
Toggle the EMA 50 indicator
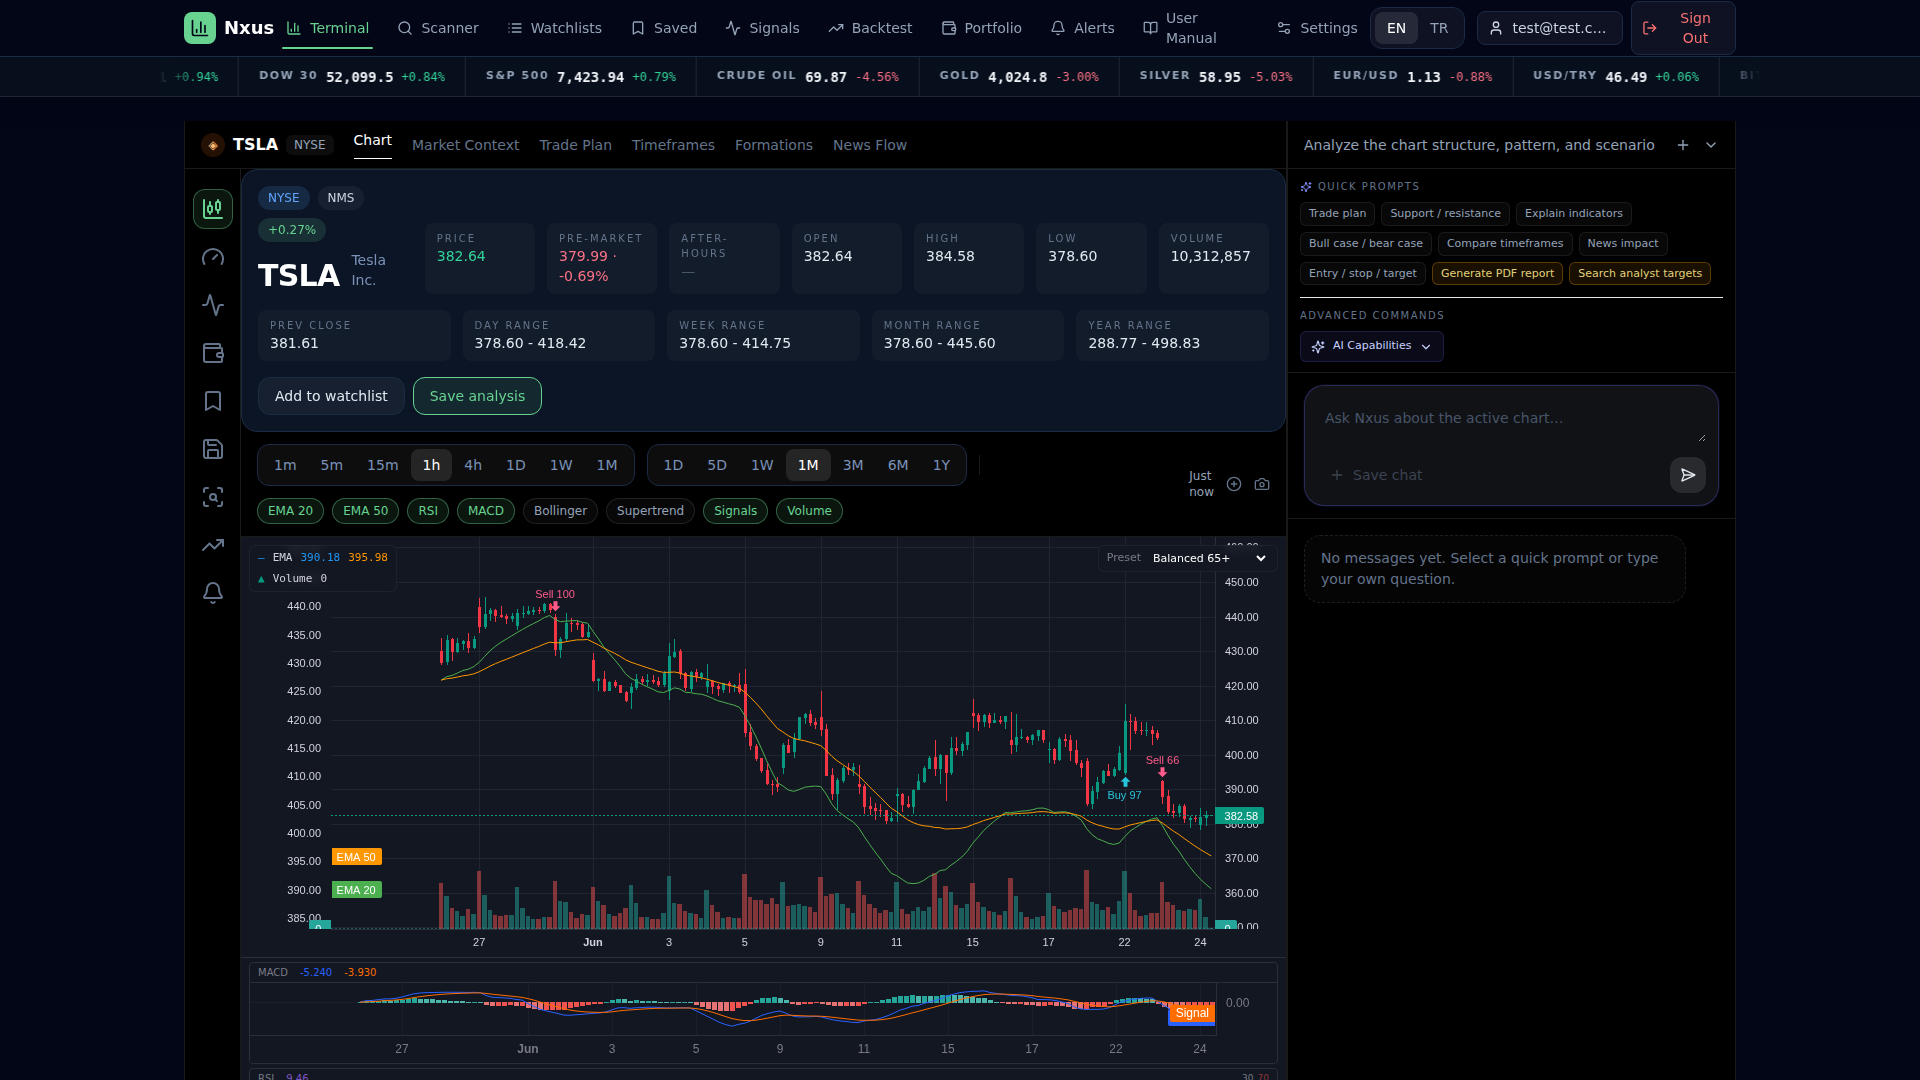pyautogui.click(x=365, y=511)
